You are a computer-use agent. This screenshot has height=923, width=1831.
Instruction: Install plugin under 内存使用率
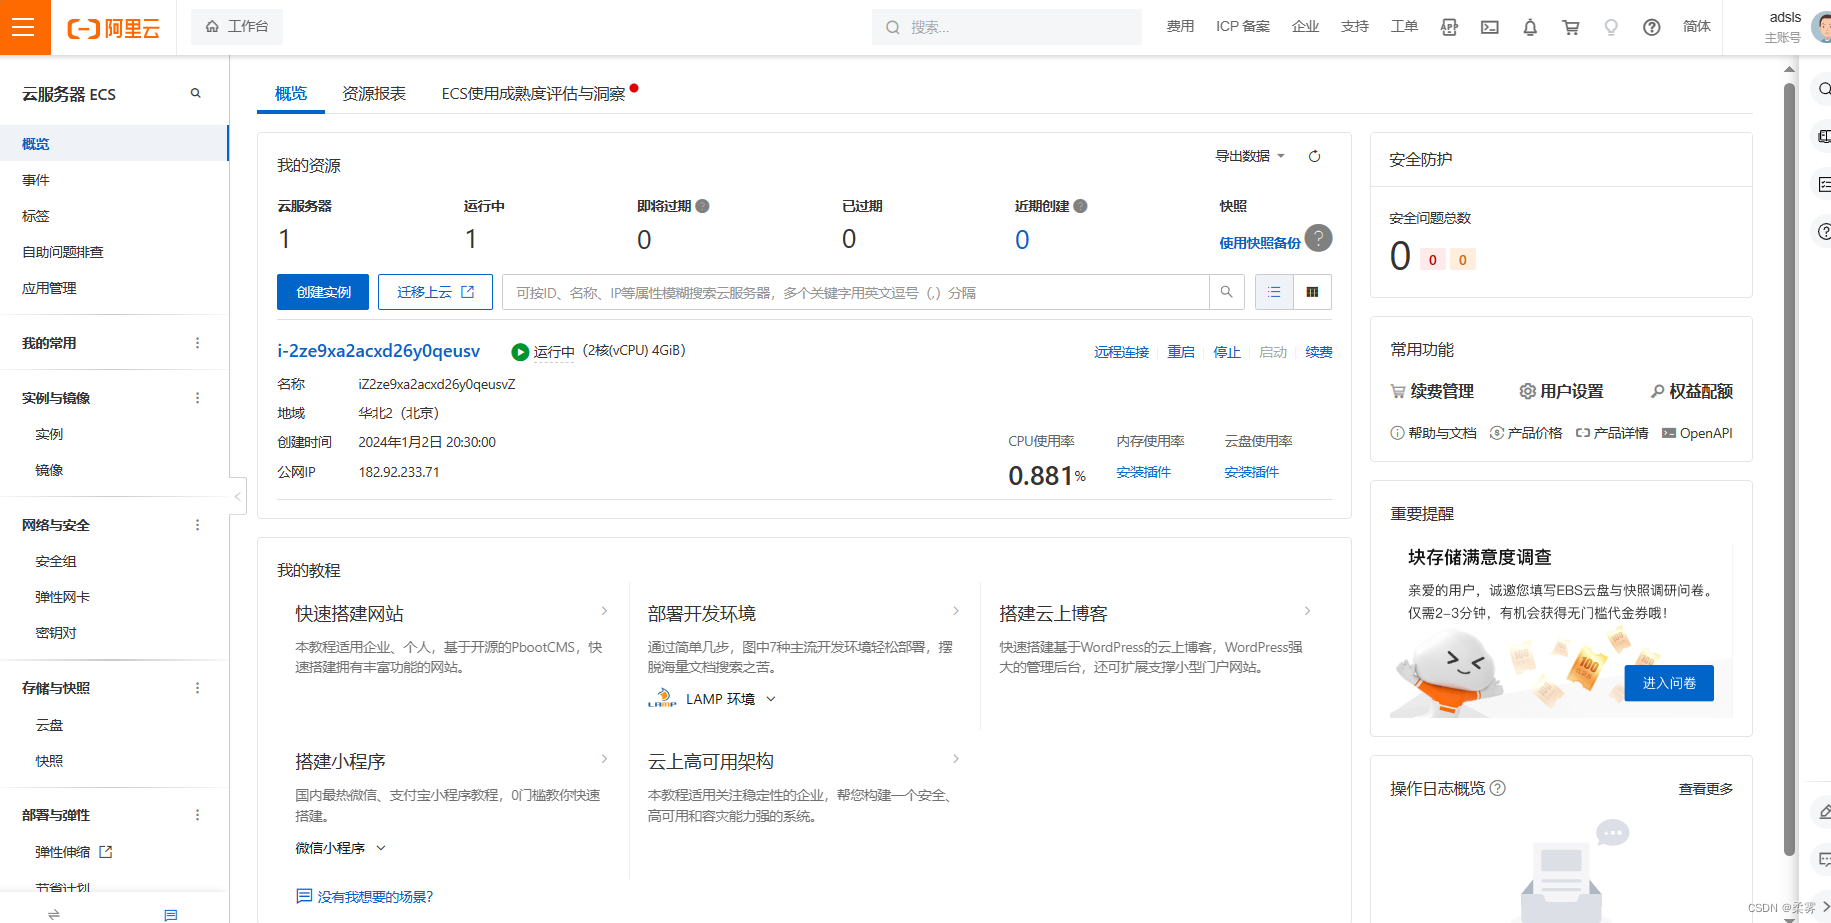pos(1143,472)
